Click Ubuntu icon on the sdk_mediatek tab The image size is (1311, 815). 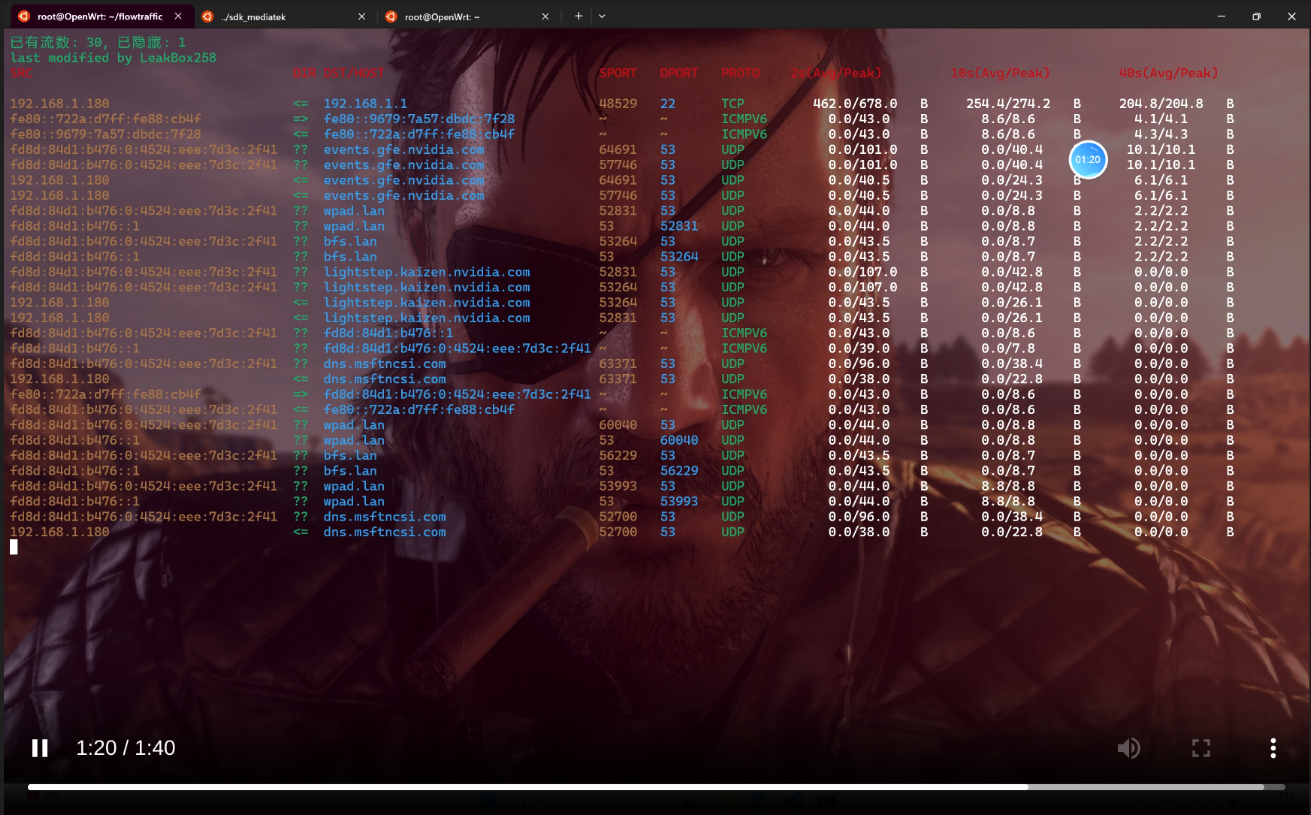[208, 17]
